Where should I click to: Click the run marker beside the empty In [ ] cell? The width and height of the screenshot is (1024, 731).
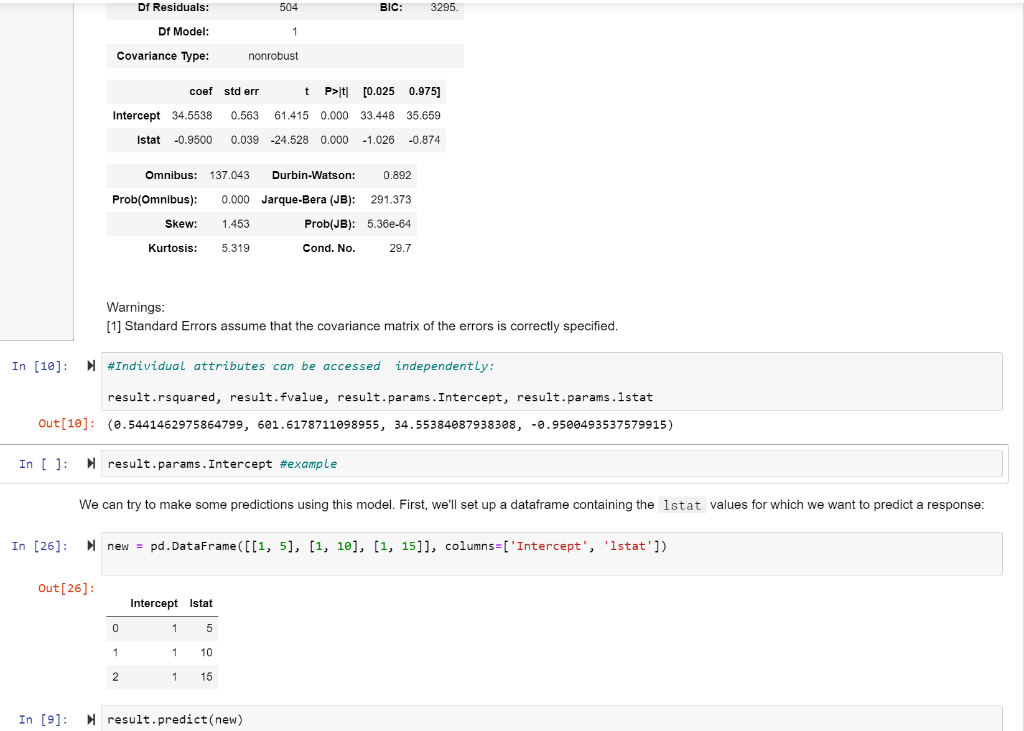coord(89,463)
